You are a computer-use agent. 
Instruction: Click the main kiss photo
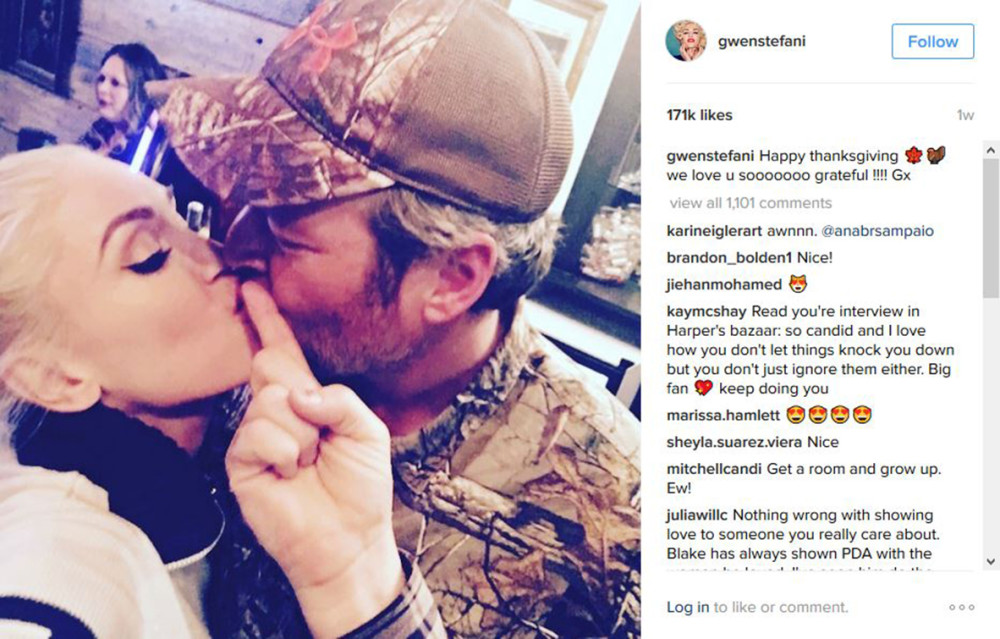(320, 320)
